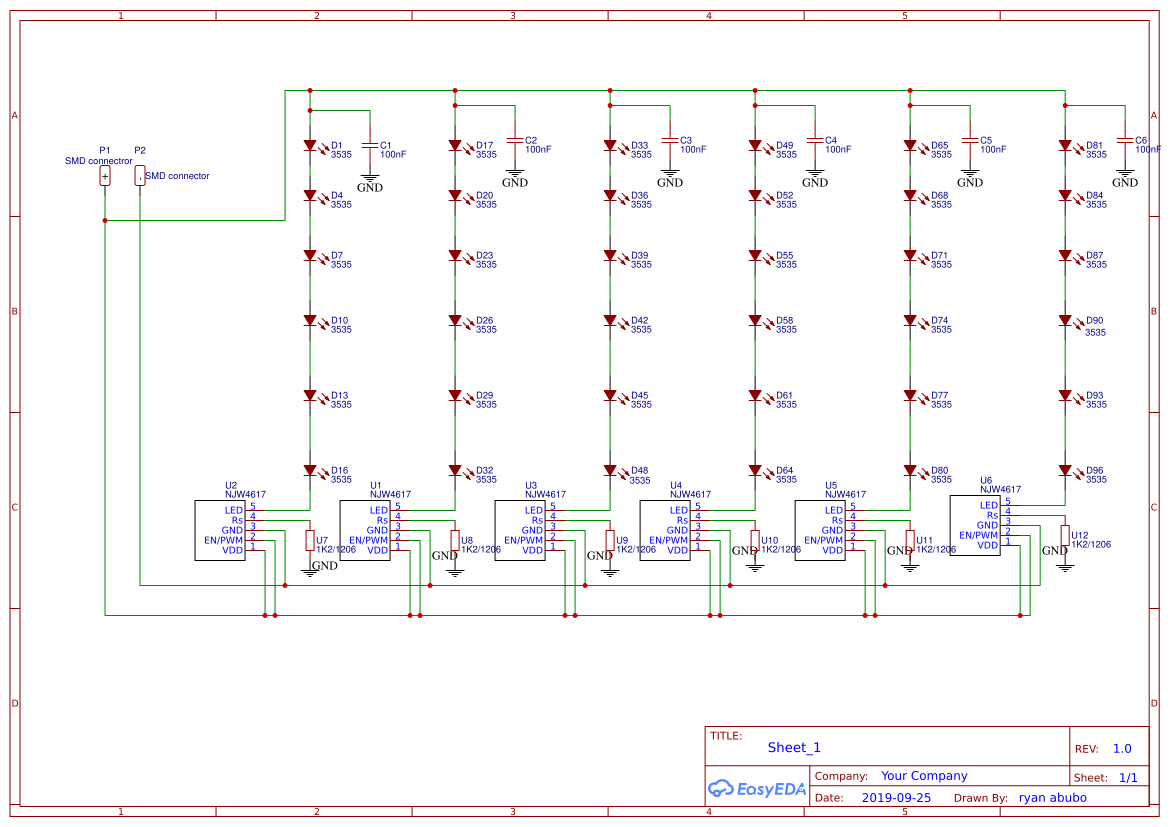Click the revision value 1.0
The height and width of the screenshot is (827, 1172).
(1121, 748)
